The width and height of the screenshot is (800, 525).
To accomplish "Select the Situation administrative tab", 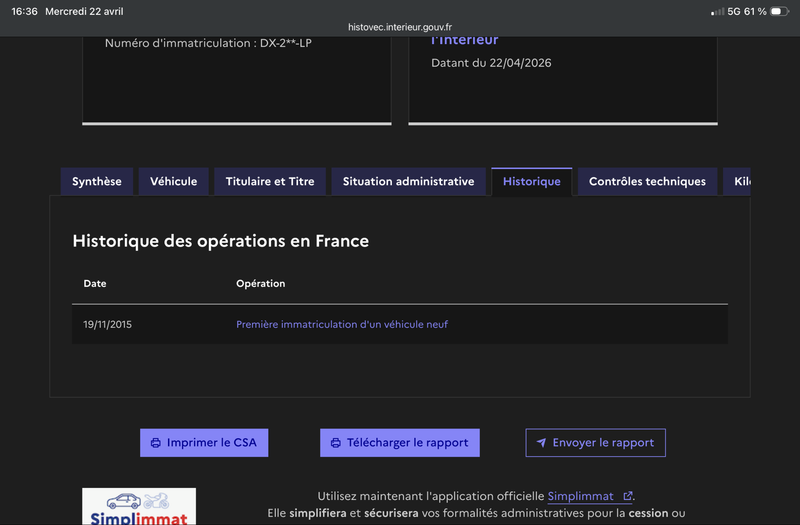I will pyautogui.click(x=408, y=182).
